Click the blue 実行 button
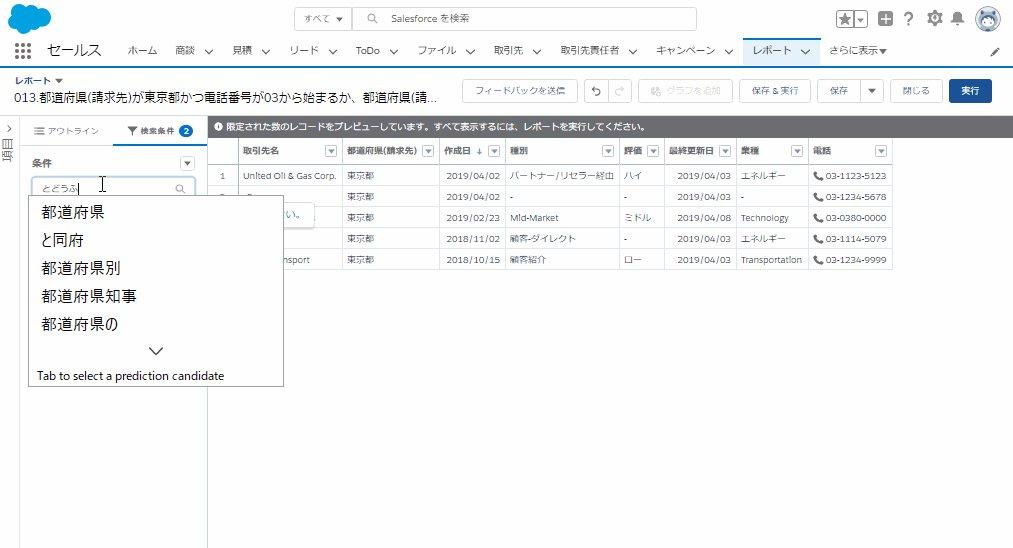This screenshot has height=548, width=1013. 970,91
